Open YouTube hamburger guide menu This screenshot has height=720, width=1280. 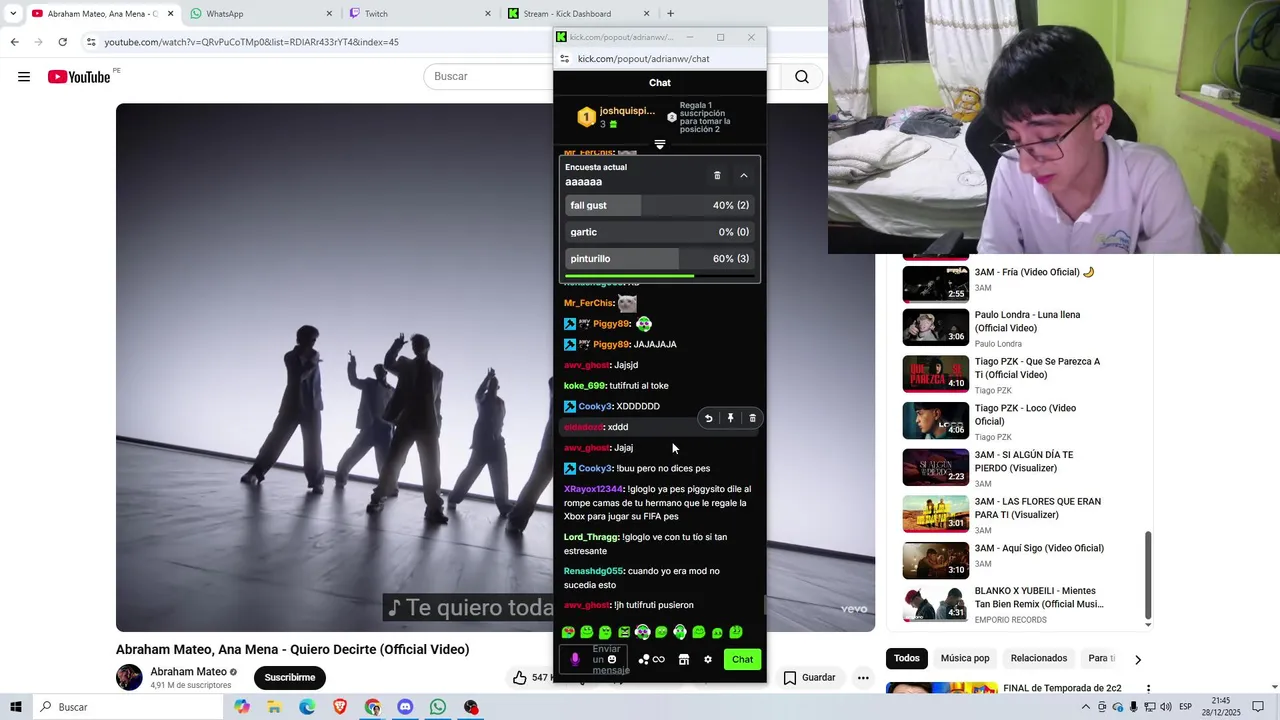pos(24,77)
